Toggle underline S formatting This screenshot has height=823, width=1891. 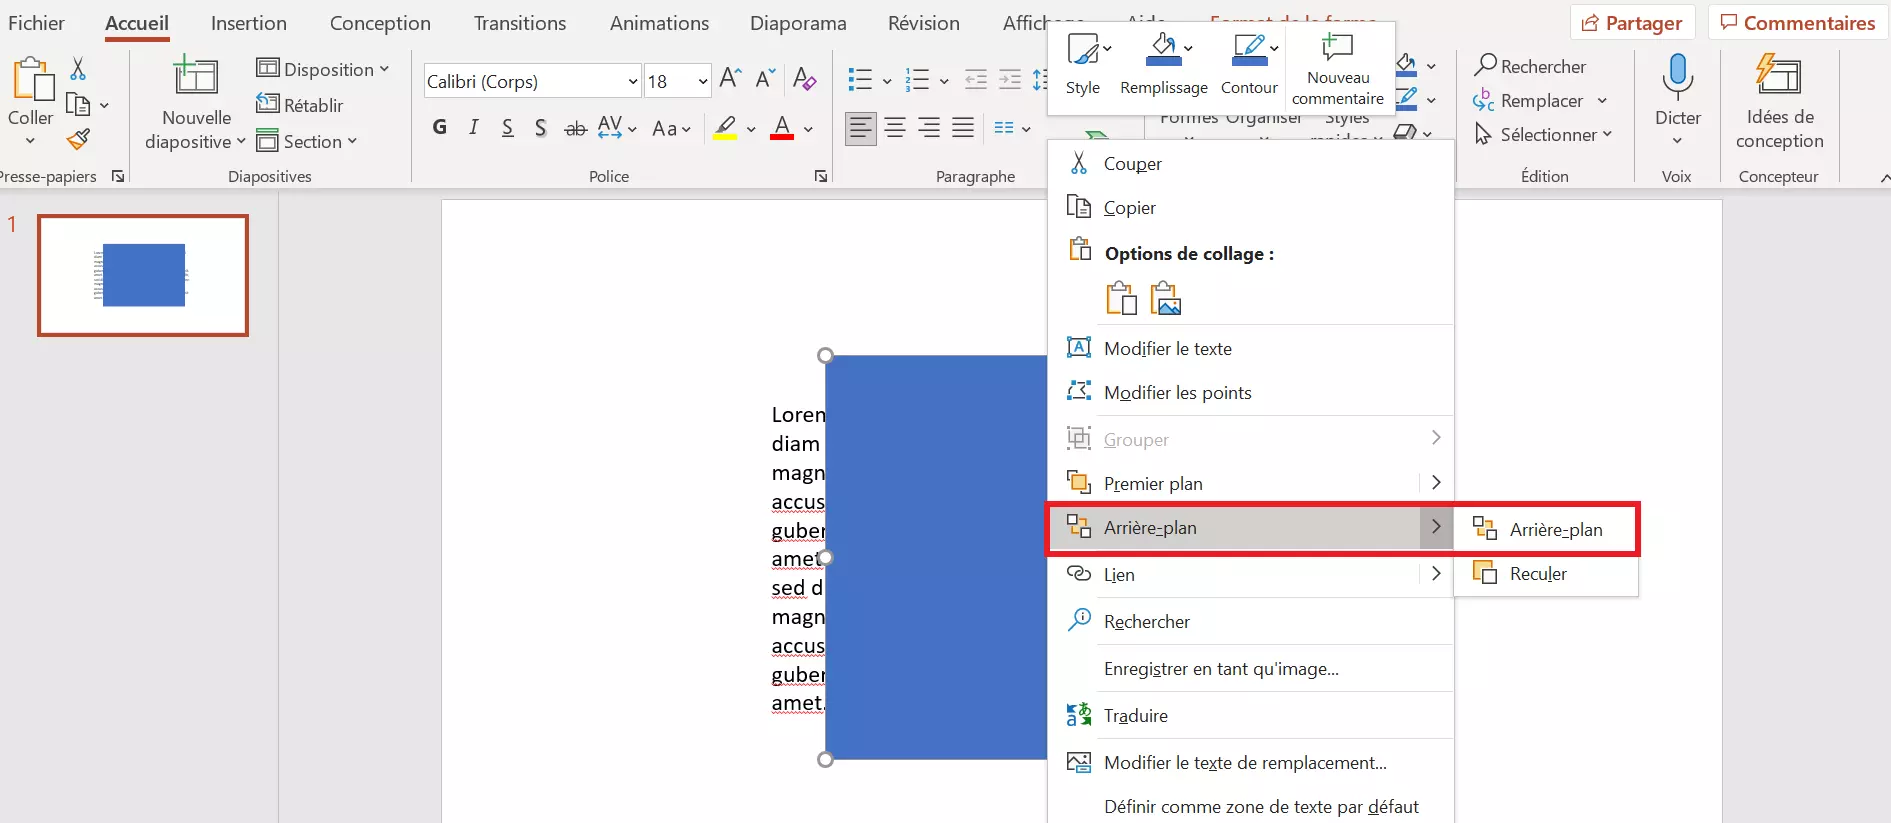tap(507, 127)
